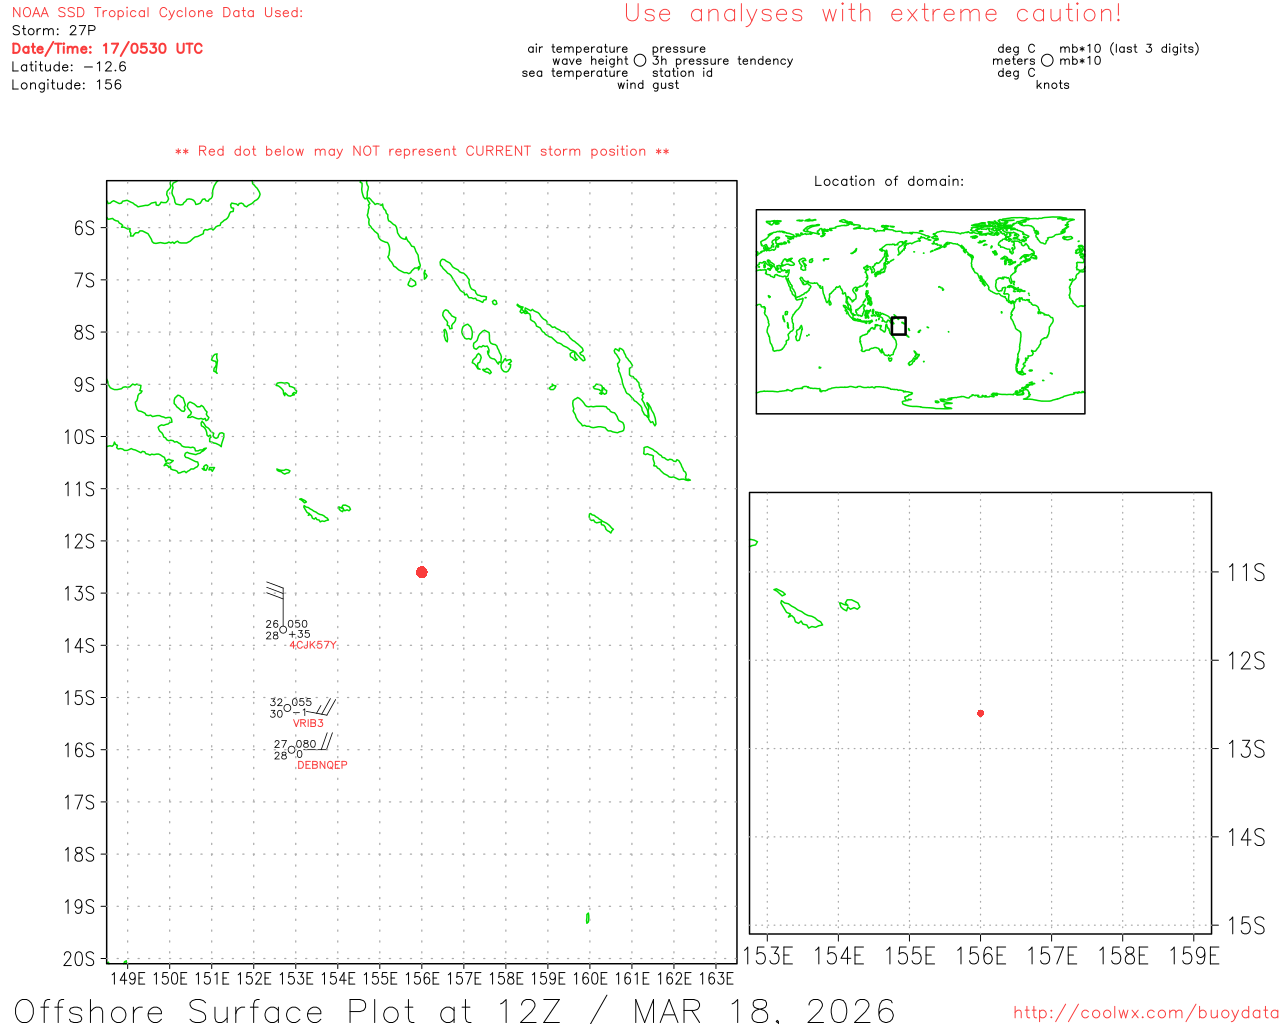Viewport: 1280px width, 1024px height.
Task: Open the coolwx.com/buoydata link
Action: tap(1145, 1013)
